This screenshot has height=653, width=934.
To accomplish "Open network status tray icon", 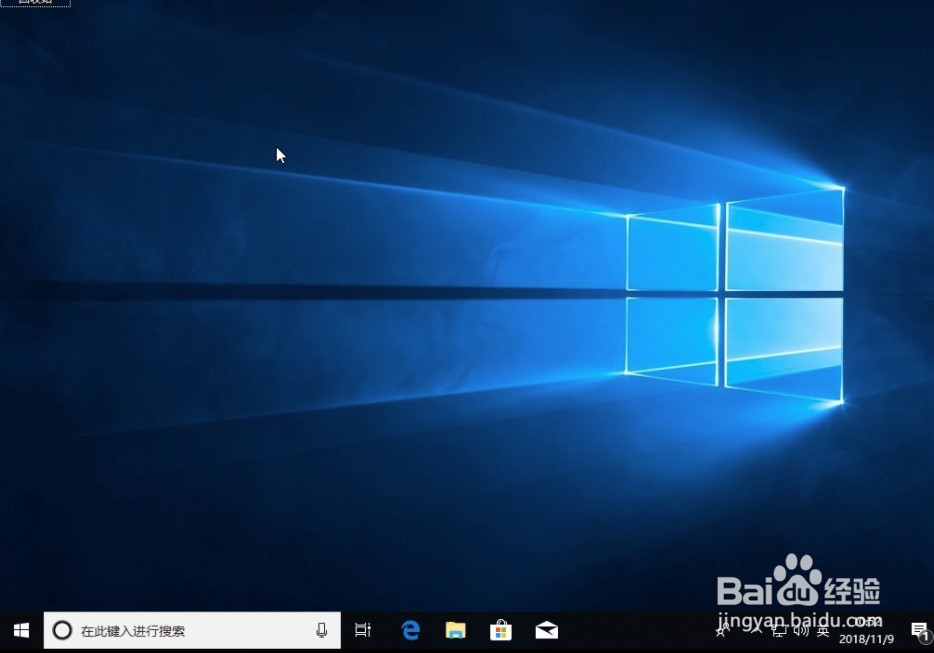I will point(780,630).
